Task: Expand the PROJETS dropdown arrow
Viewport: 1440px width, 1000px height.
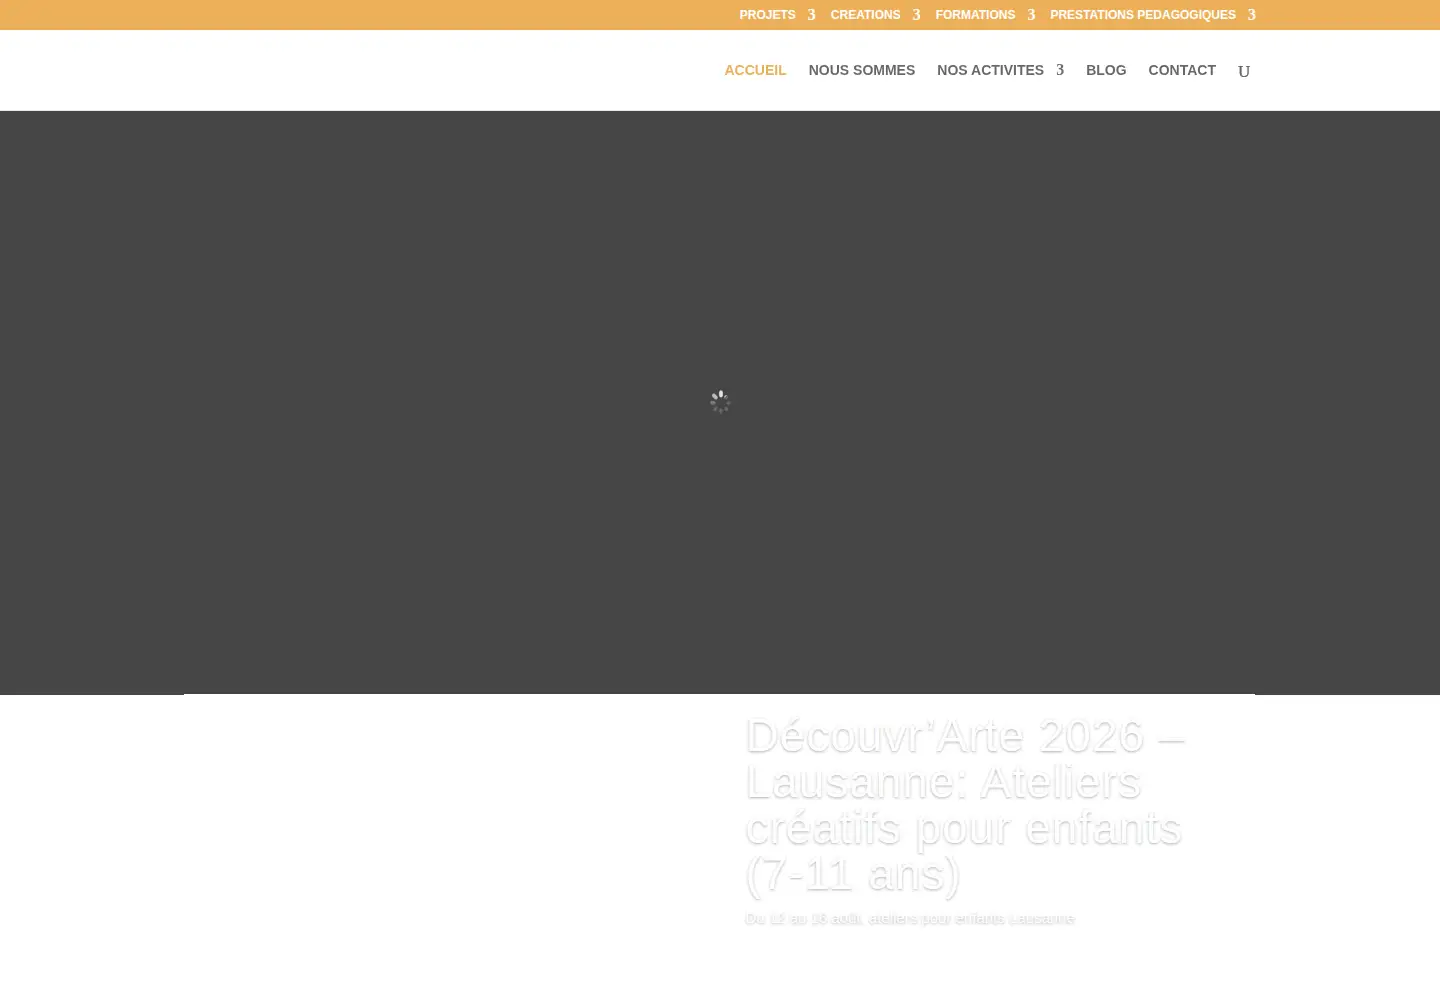Action: tap(811, 15)
